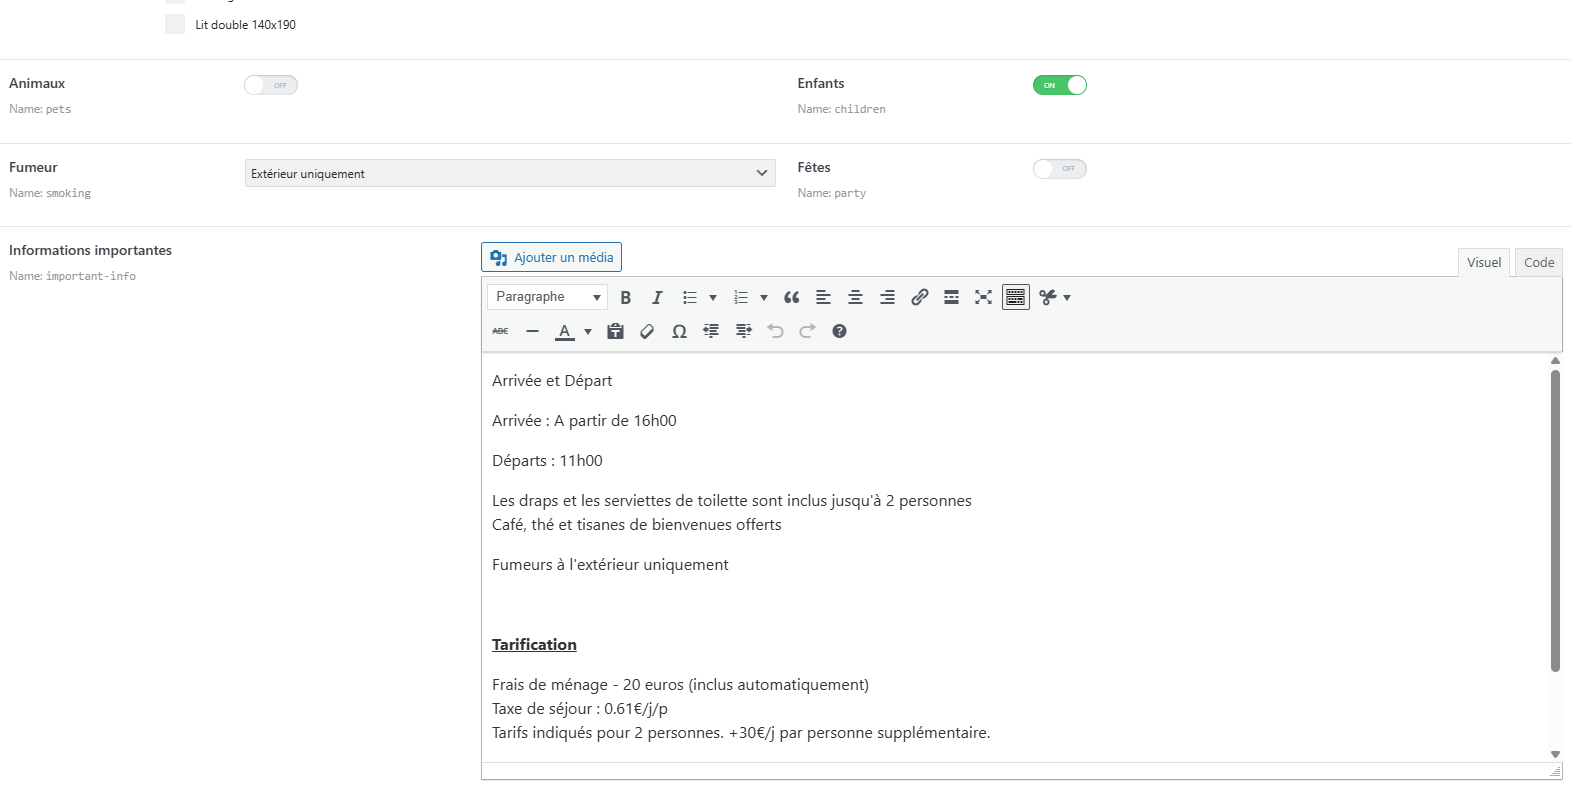Image resolution: width=1589 pixels, height=790 pixels.
Task: Switch to the Visuel editor tab
Action: tap(1483, 262)
